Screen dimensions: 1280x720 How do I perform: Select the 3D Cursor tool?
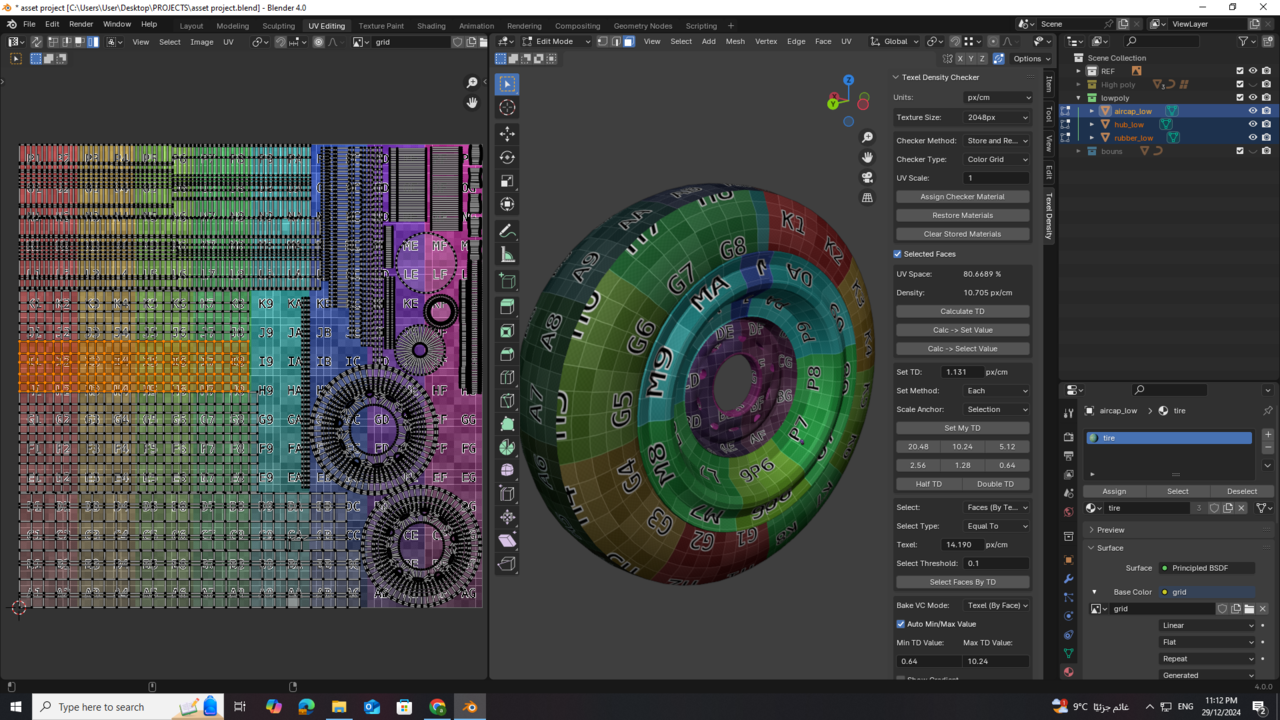(507, 107)
